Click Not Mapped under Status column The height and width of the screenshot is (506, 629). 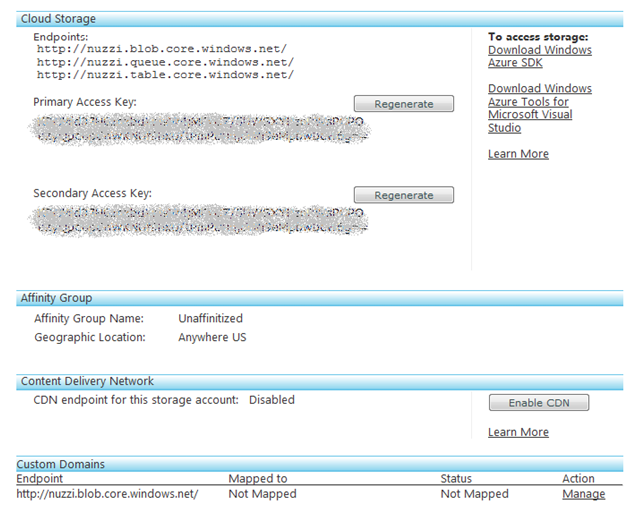[x=475, y=494]
